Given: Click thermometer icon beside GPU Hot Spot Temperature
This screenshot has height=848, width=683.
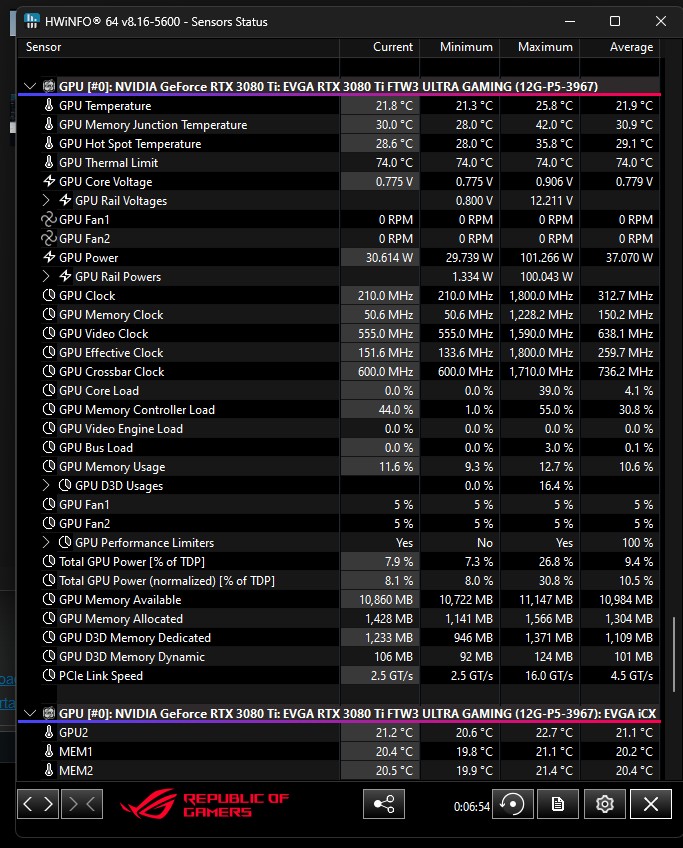Looking at the screenshot, I should (x=49, y=143).
